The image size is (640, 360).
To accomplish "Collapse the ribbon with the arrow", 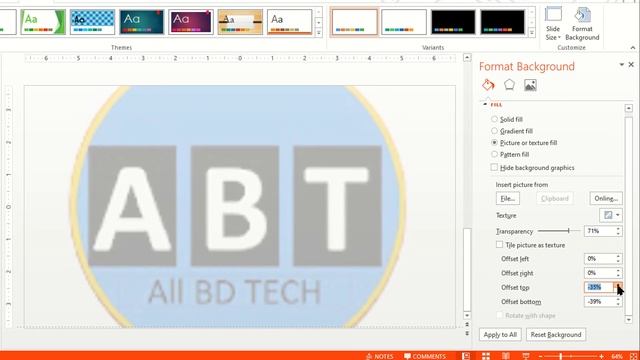I will click(x=633, y=48).
